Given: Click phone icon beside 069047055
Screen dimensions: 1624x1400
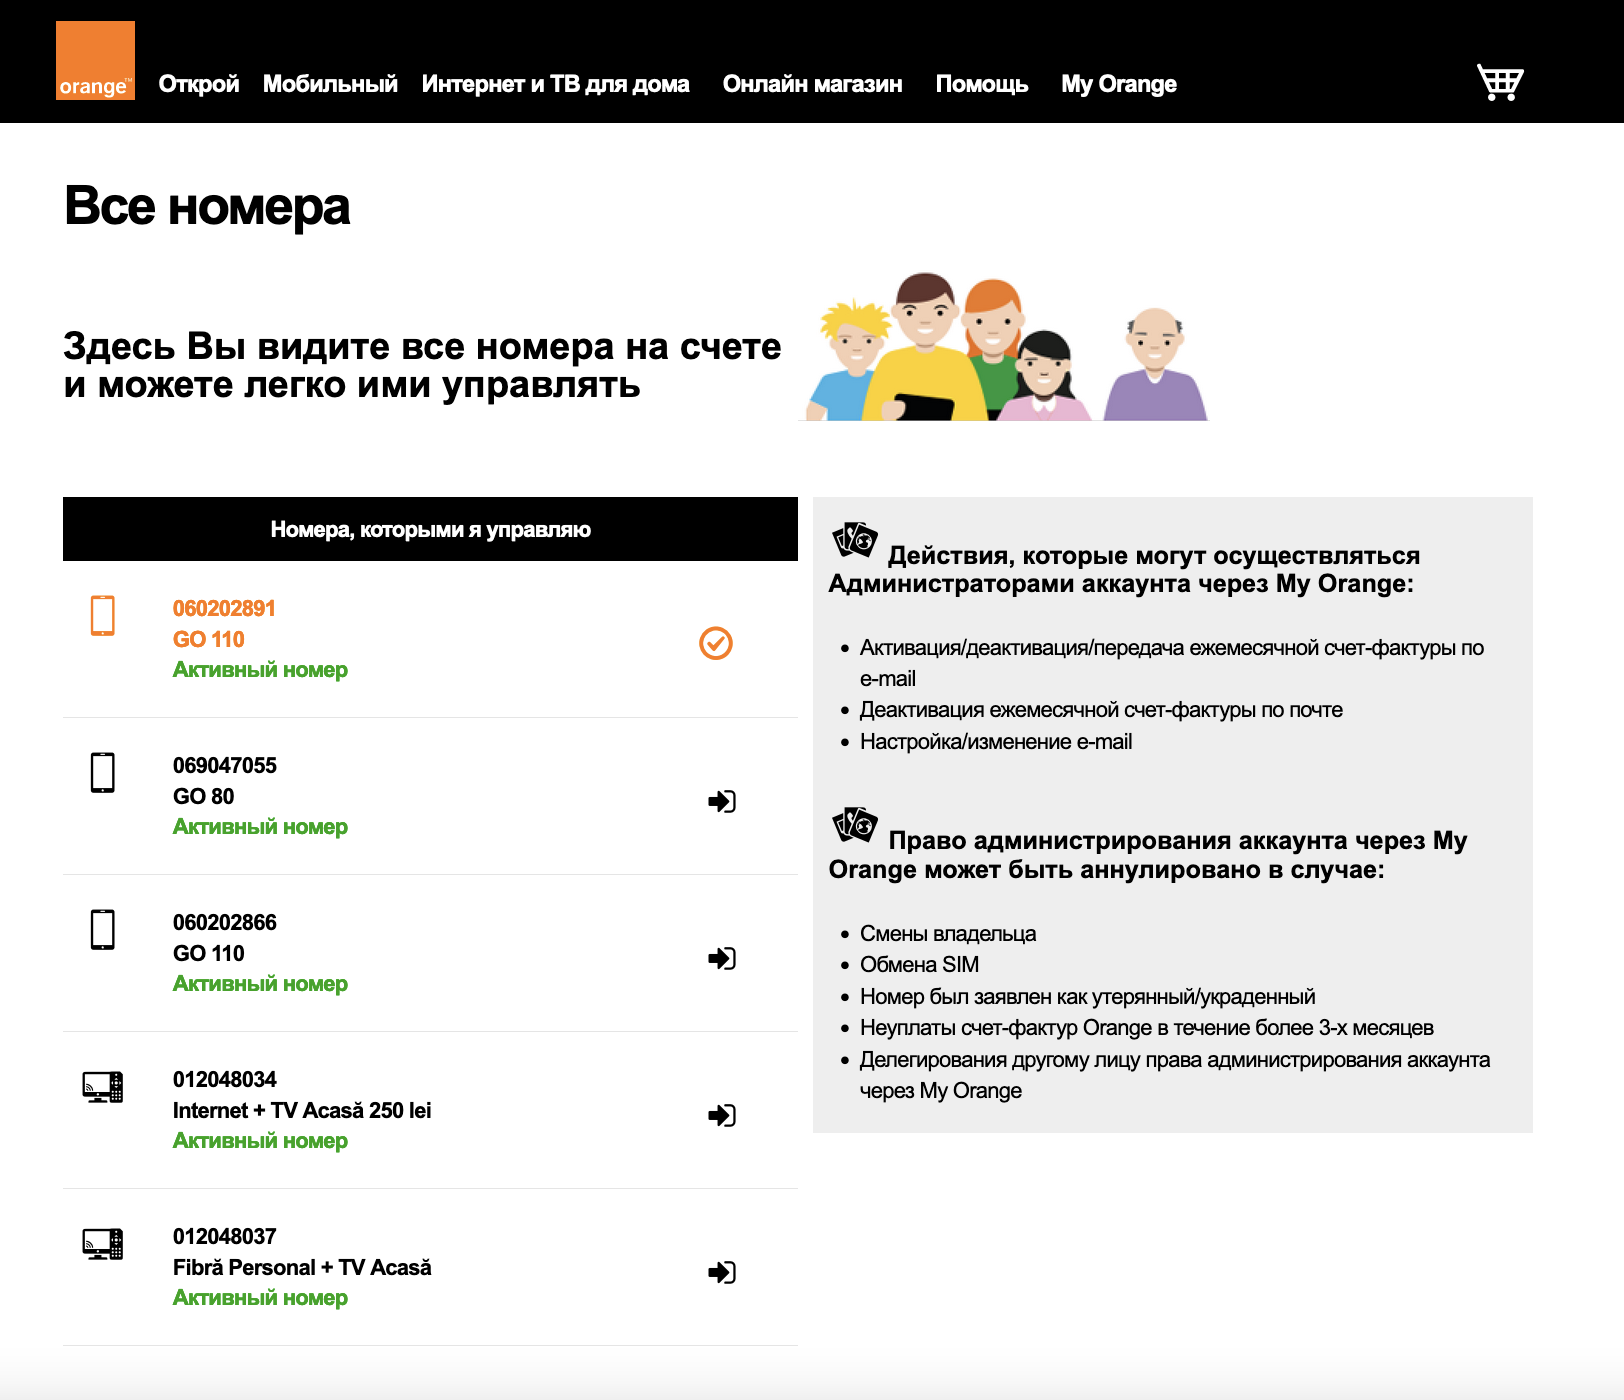Looking at the screenshot, I should [103, 772].
